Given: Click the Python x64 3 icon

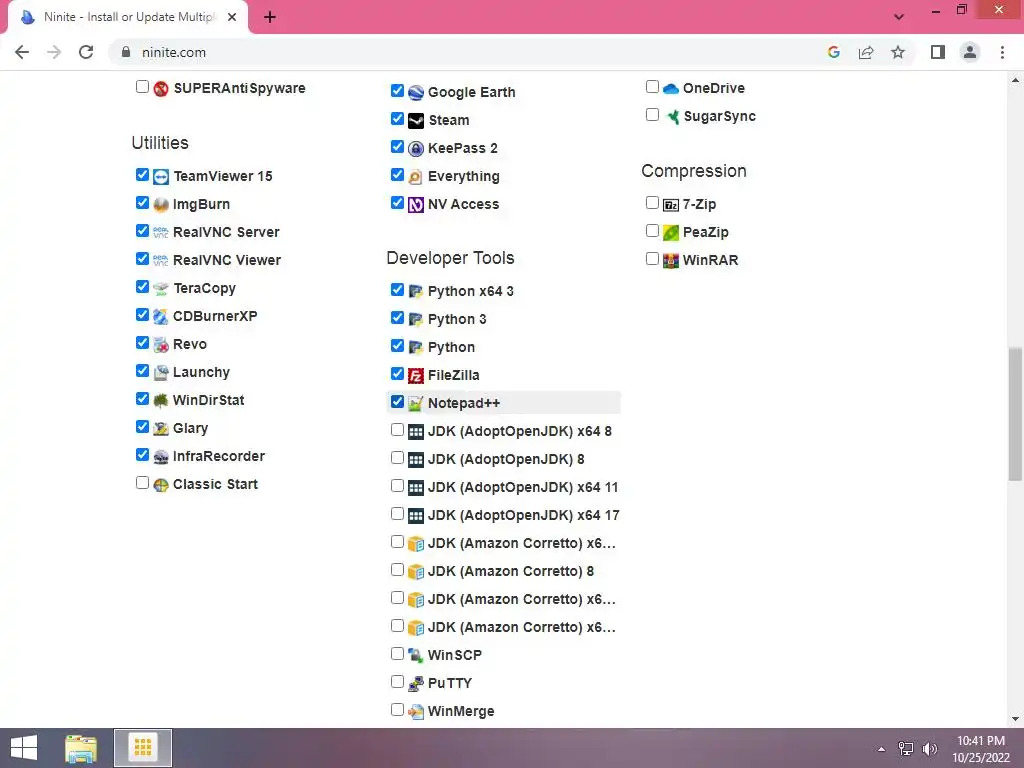Looking at the screenshot, I should 416,292.
